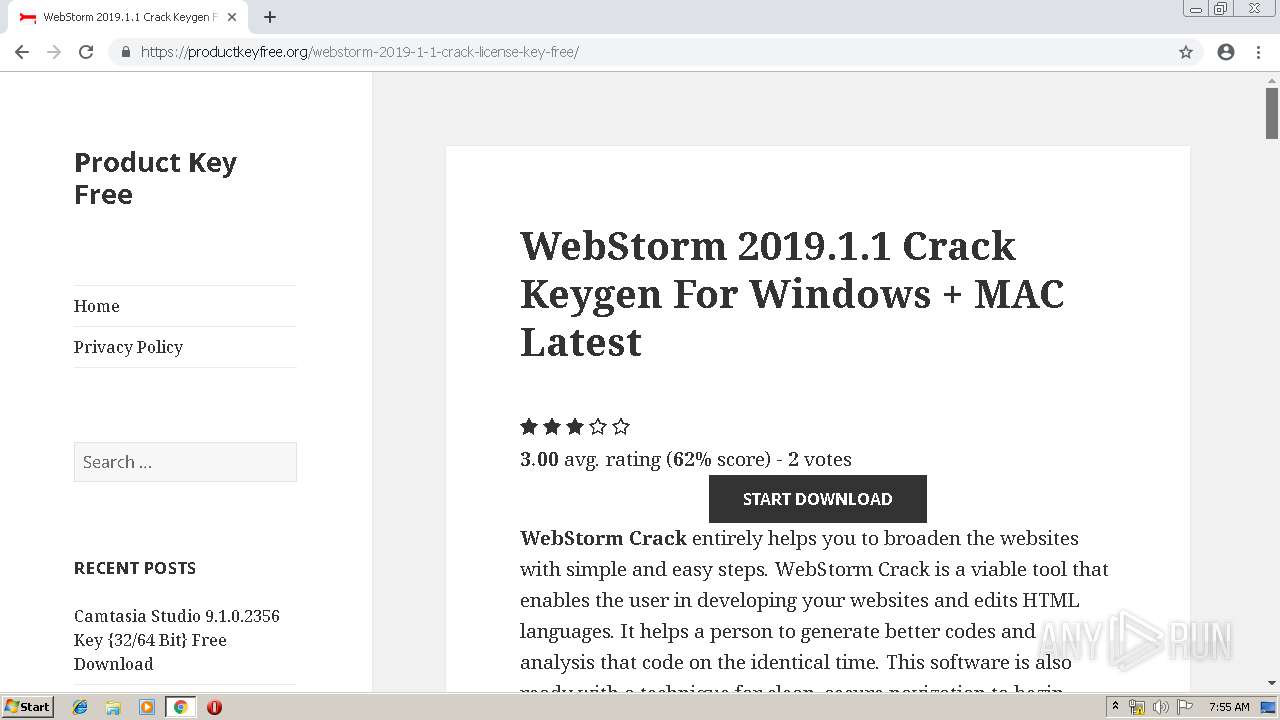Open the Chrome profile account icon
This screenshot has height=720, width=1280.
(1226, 52)
